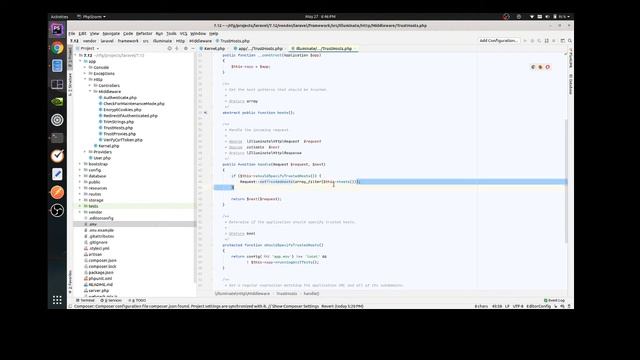Launch Google Chrome from the dock

[57, 48]
